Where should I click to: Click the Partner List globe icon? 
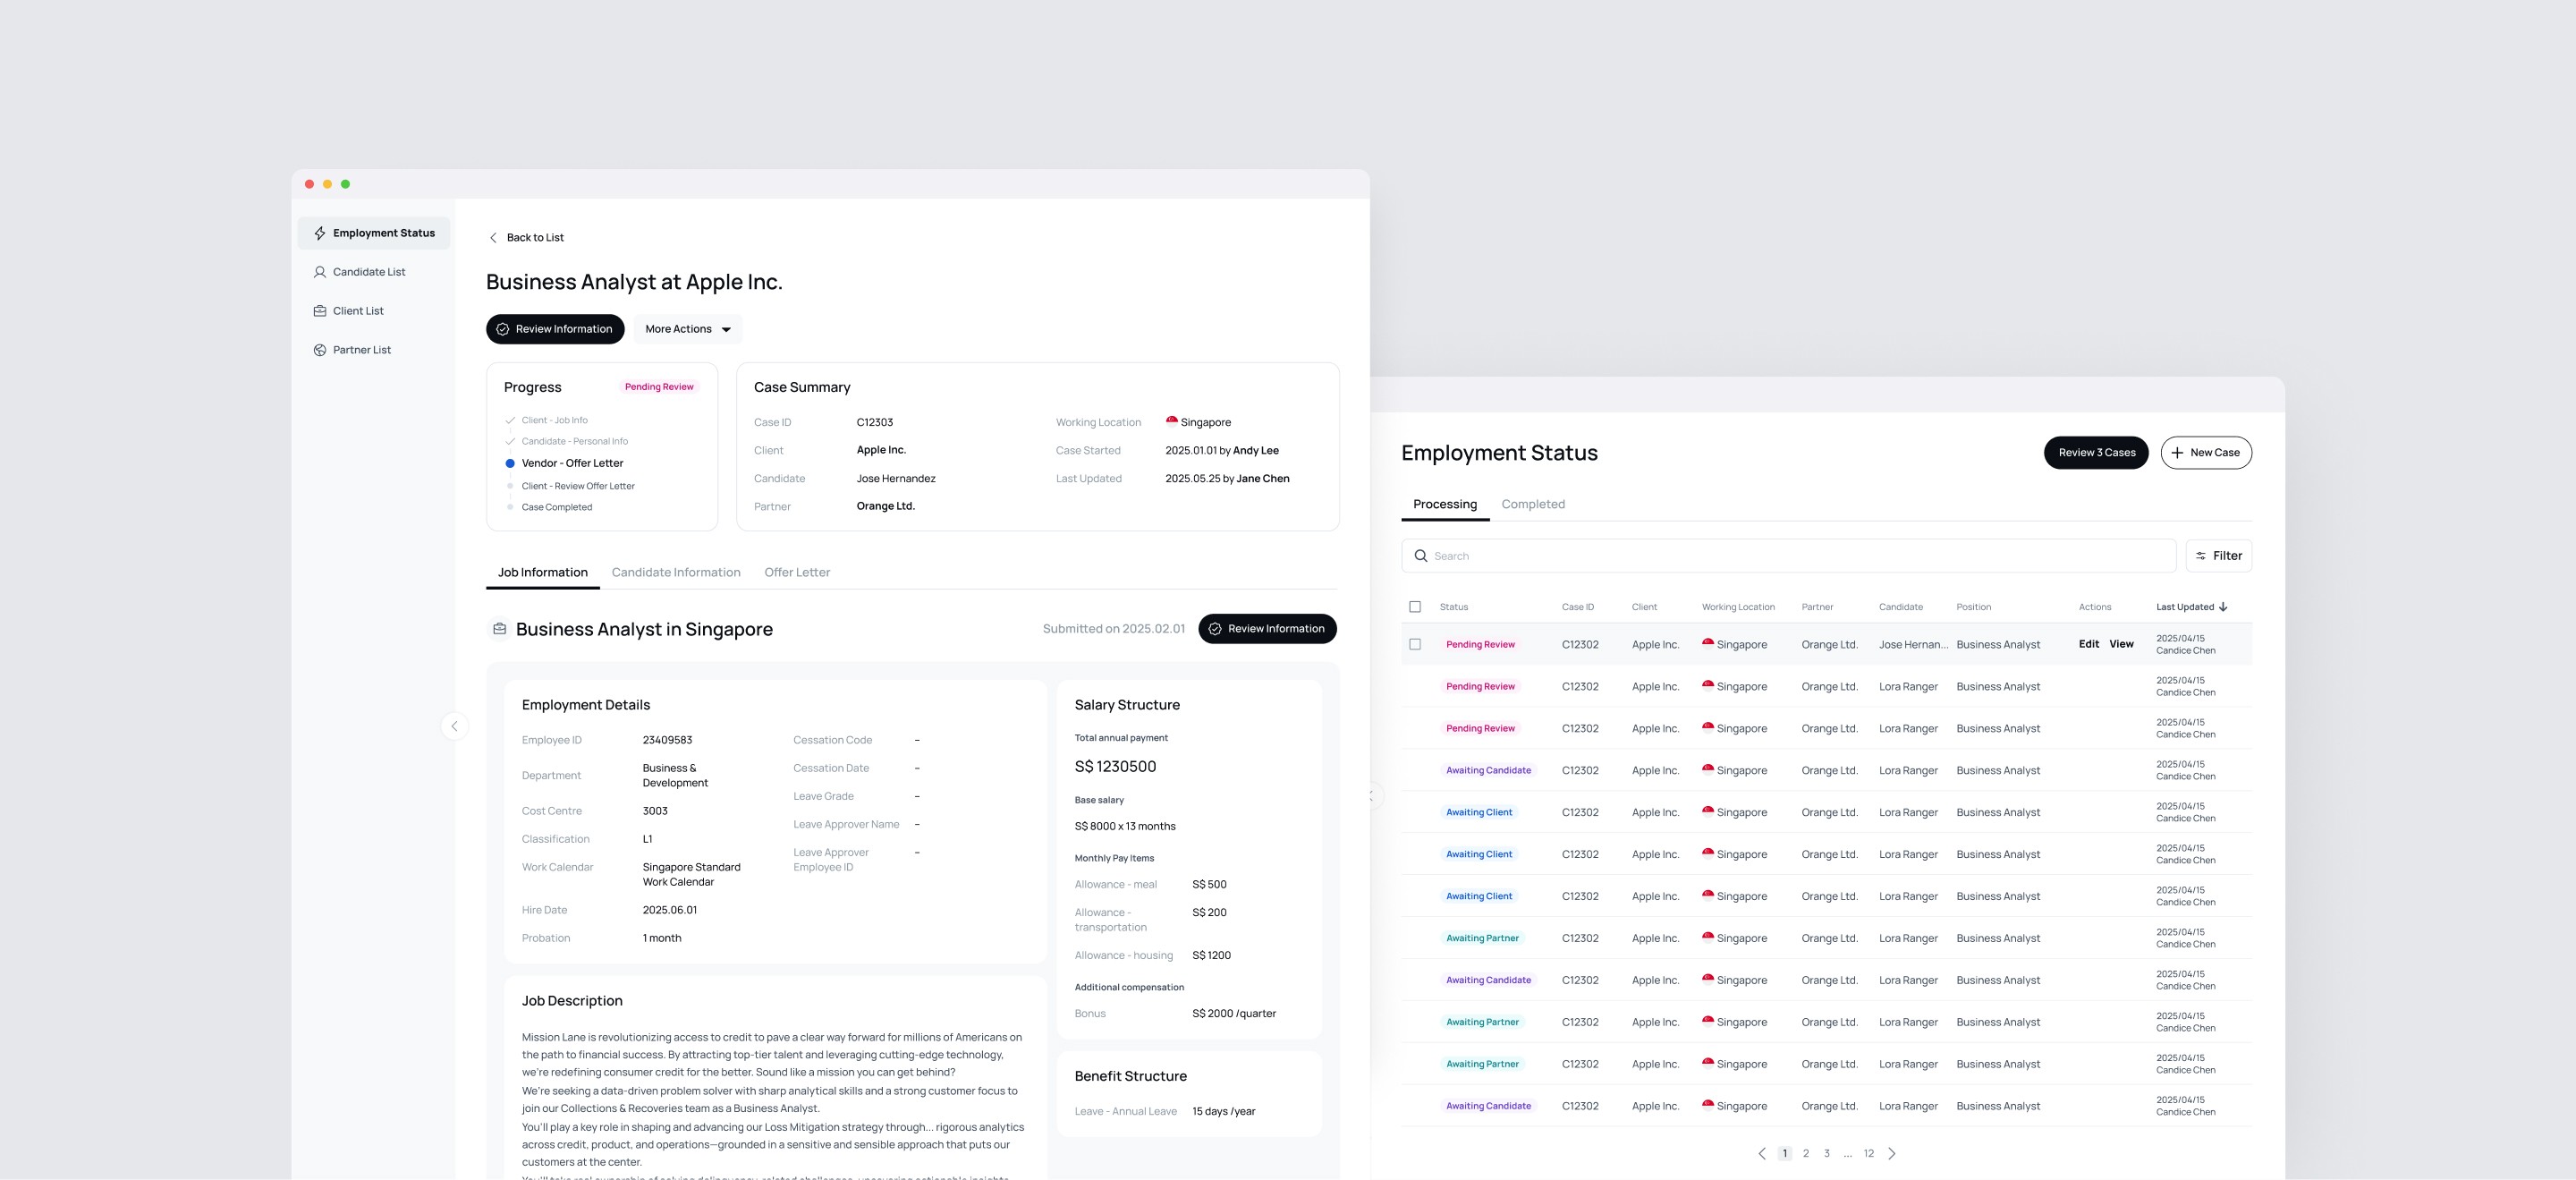click(320, 350)
